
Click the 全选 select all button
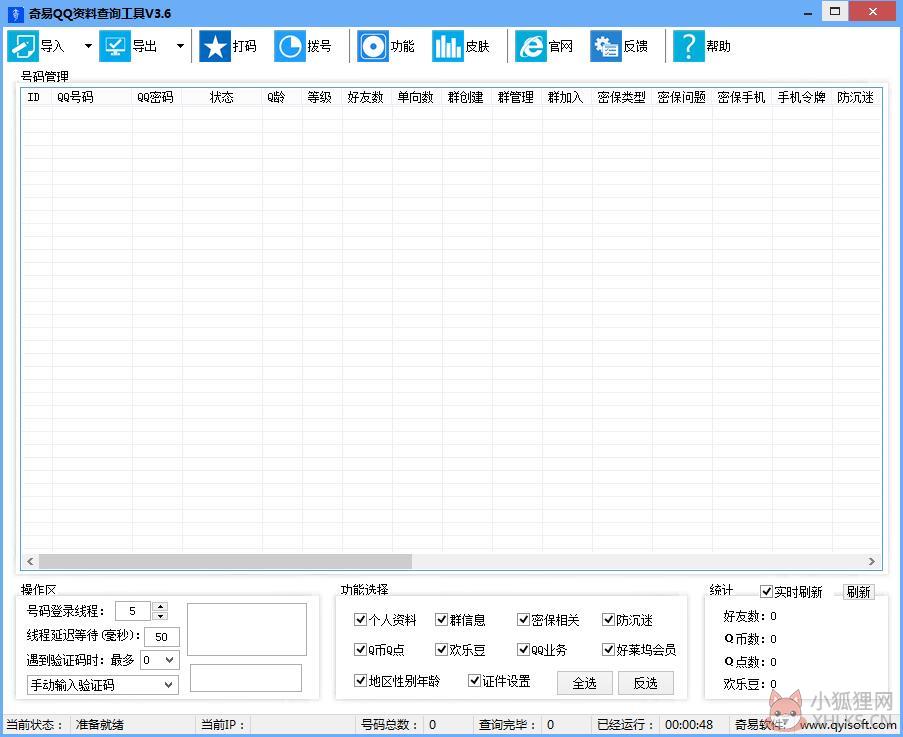(585, 683)
